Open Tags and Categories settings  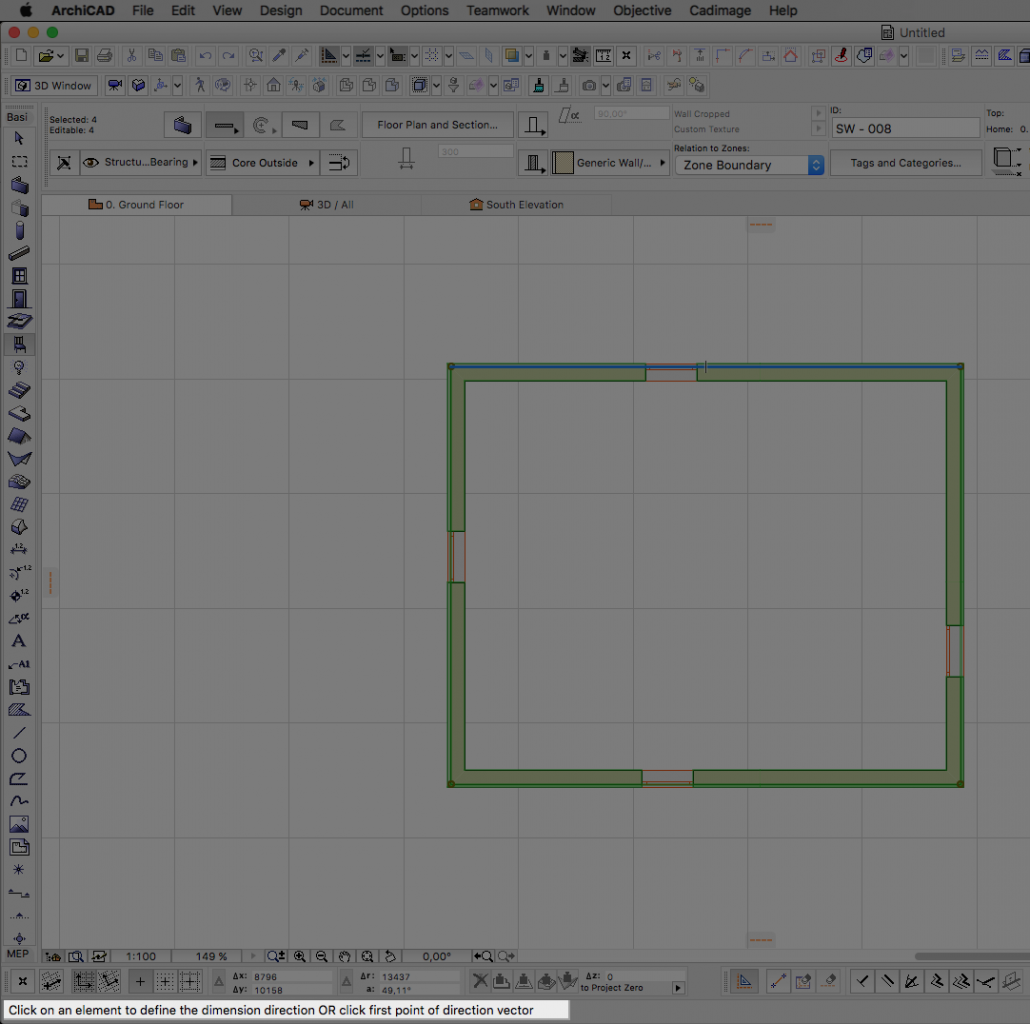(905, 163)
